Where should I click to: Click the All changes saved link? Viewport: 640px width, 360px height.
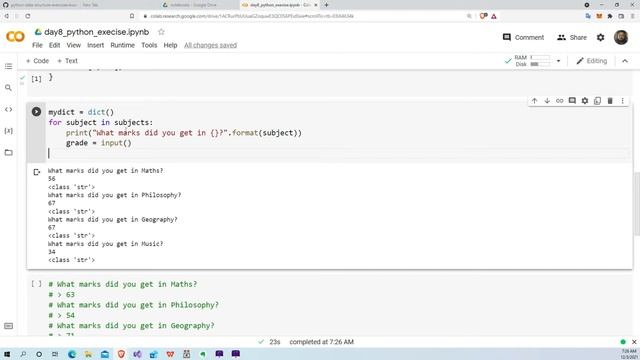point(210,45)
